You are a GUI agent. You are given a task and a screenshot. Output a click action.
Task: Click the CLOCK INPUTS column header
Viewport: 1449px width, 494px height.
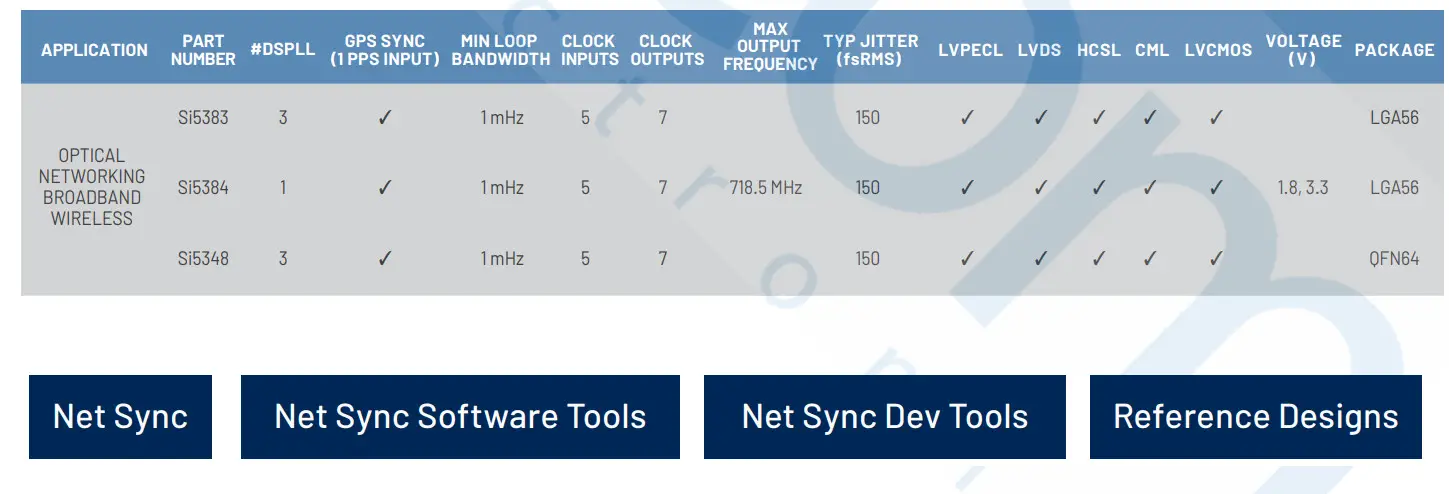click(x=588, y=50)
